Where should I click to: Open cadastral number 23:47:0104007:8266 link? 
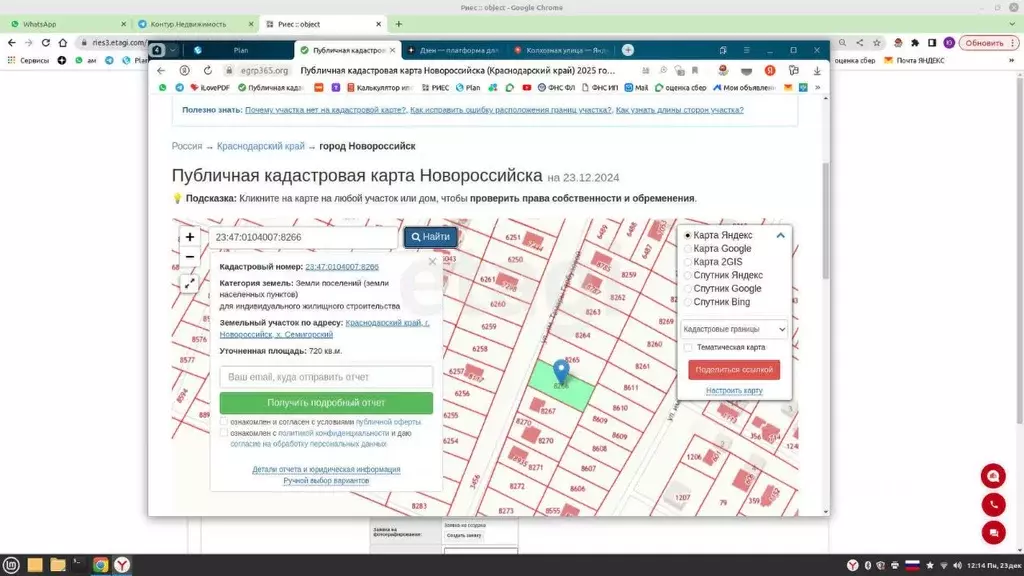click(x=342, y=266)
